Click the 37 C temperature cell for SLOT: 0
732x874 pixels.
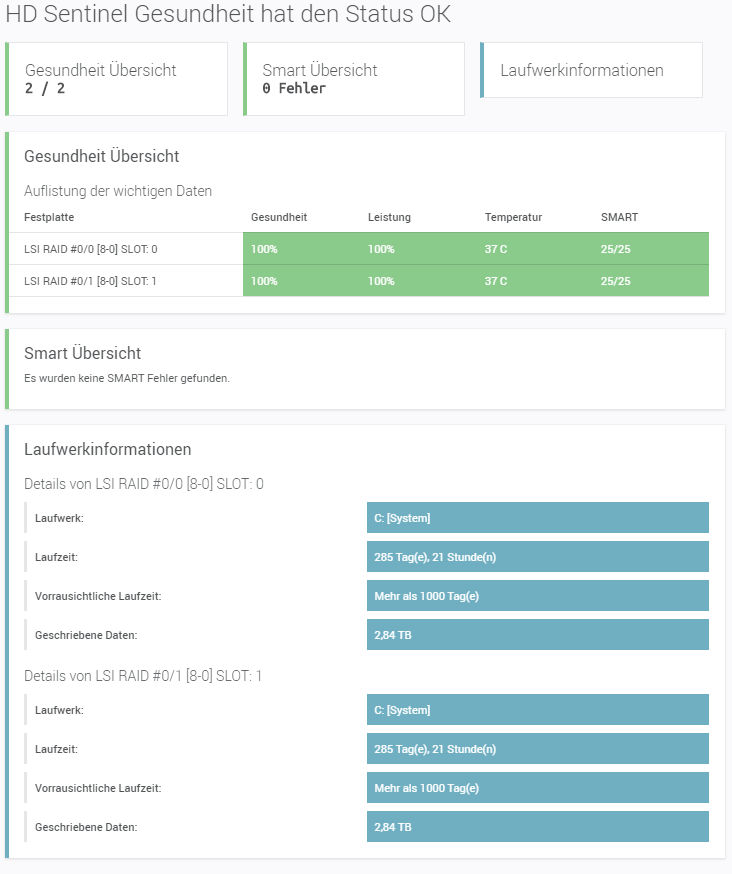[x=496, y=249]
